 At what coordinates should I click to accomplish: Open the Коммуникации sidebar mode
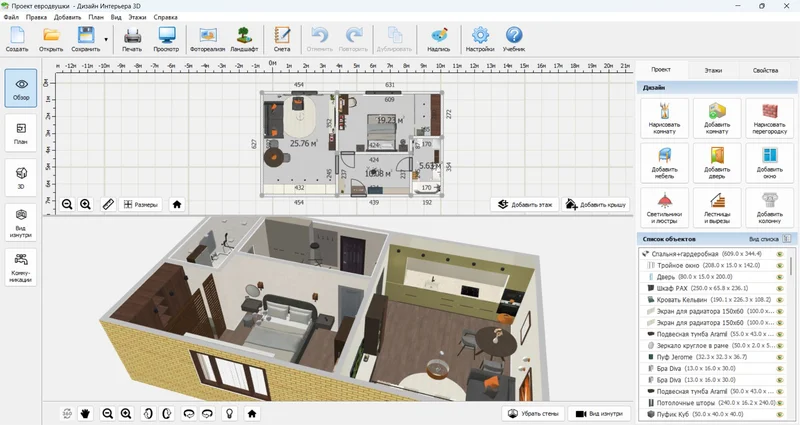21,267
